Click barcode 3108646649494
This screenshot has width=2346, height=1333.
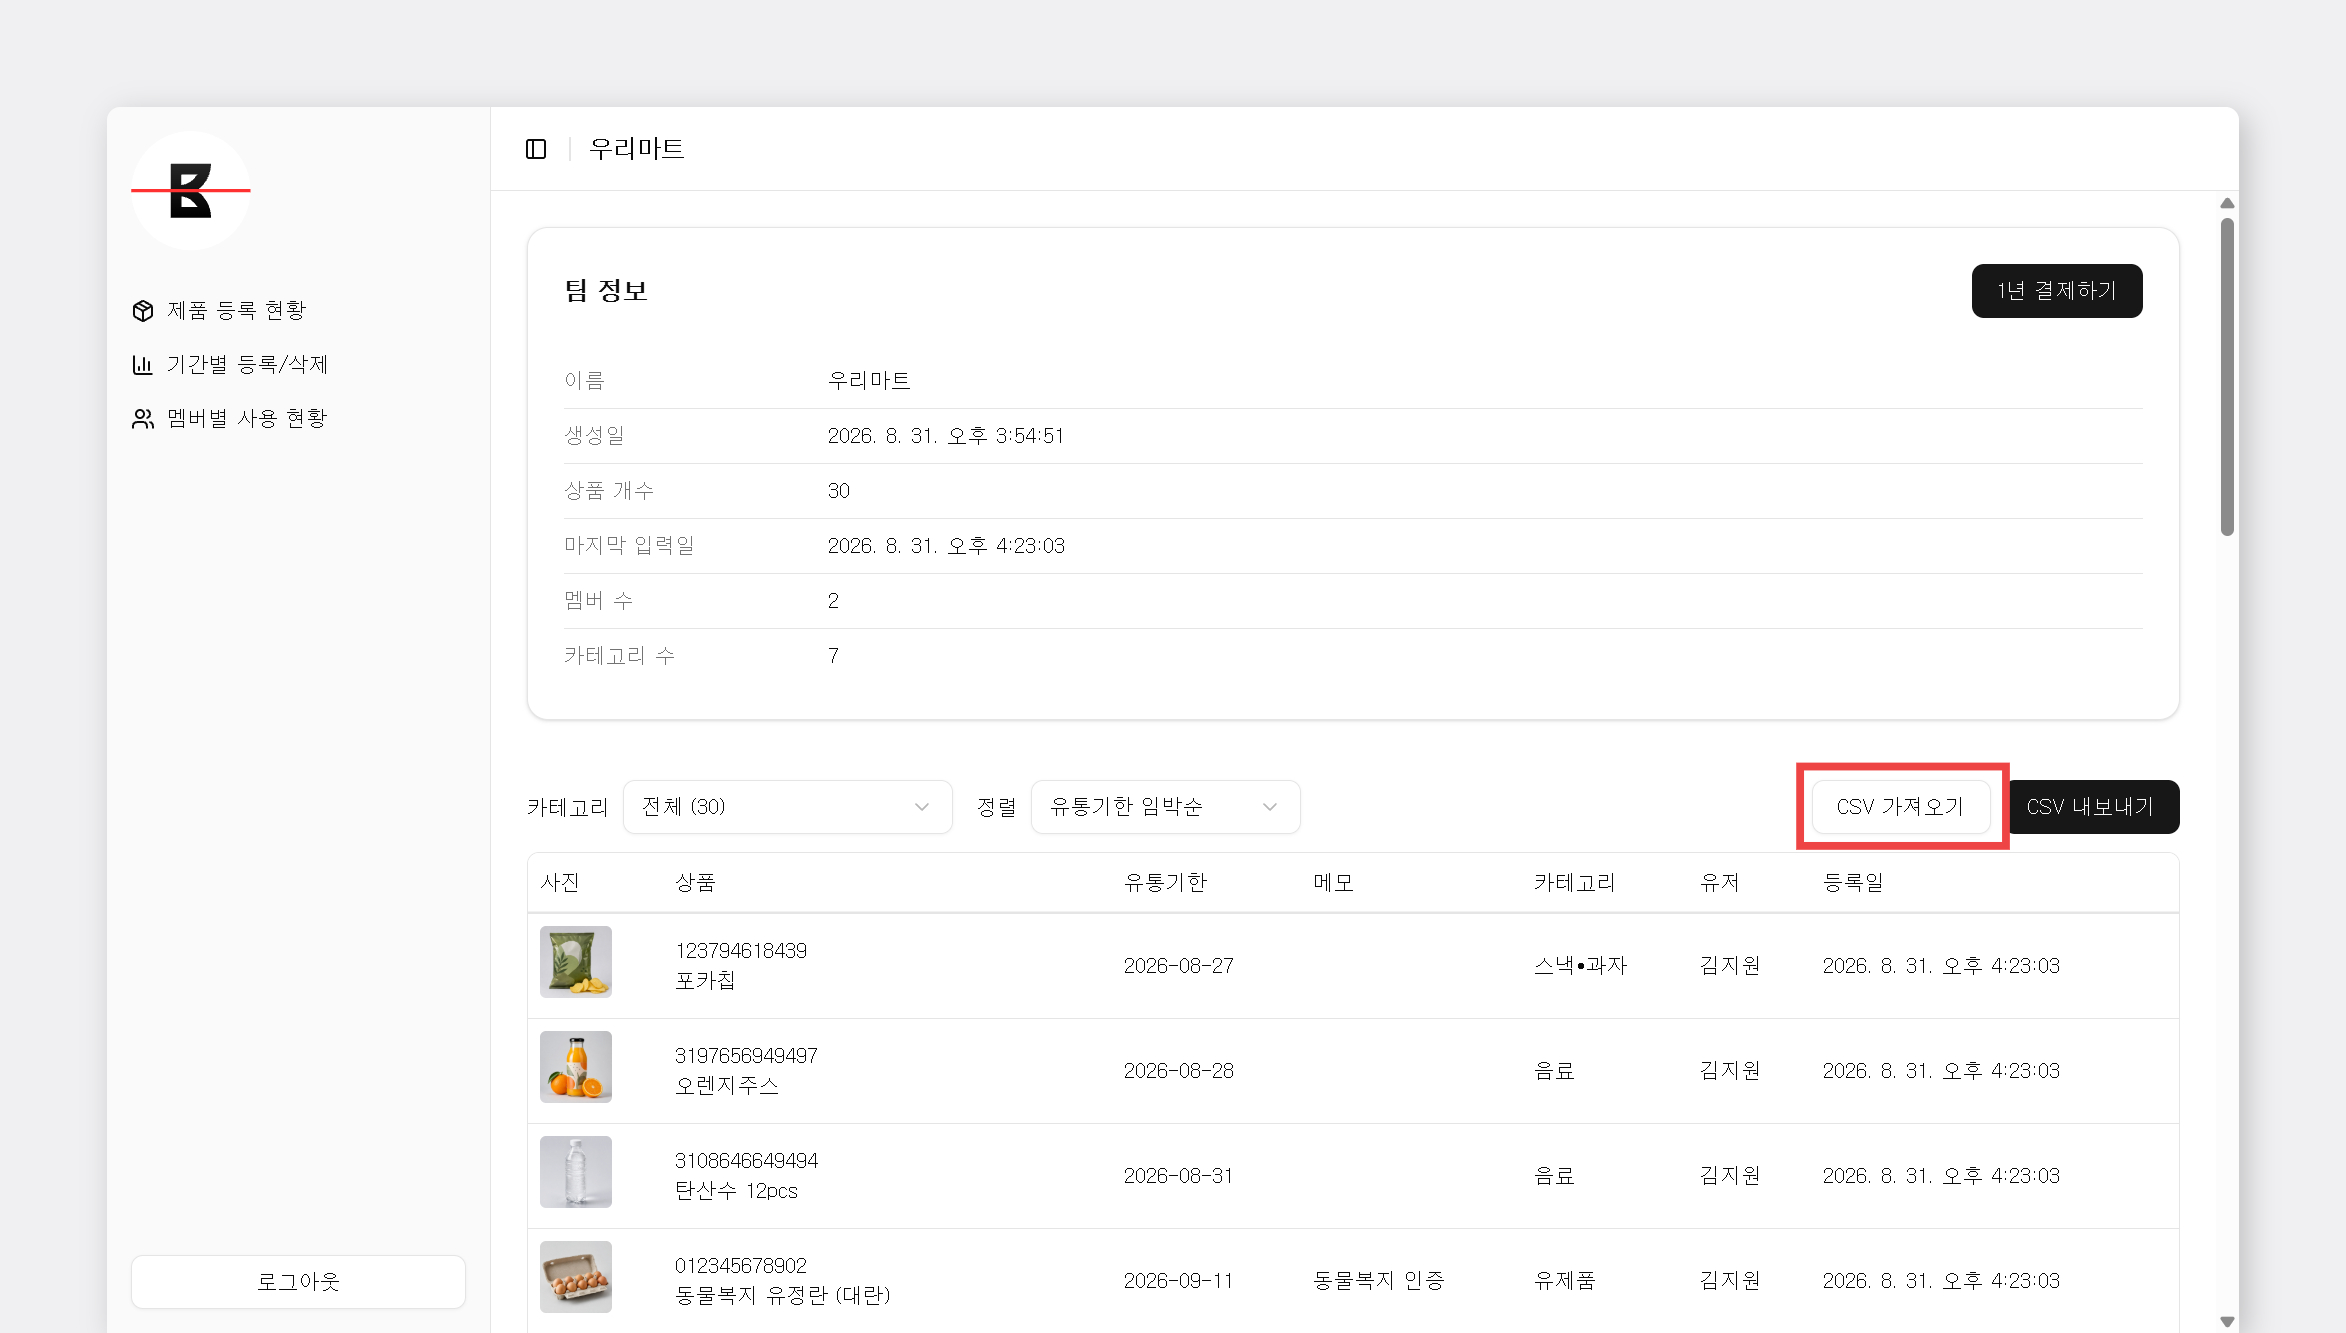coord(746,1161)
